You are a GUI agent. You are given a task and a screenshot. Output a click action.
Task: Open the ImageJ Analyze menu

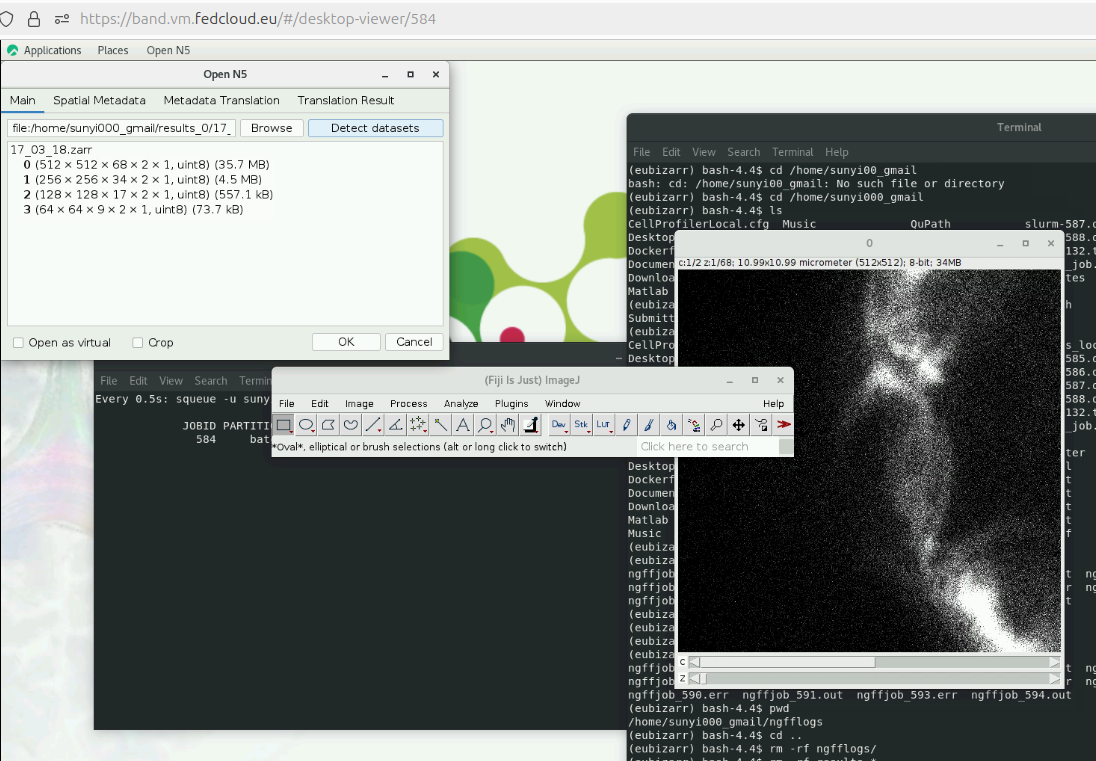coord(461,403)
